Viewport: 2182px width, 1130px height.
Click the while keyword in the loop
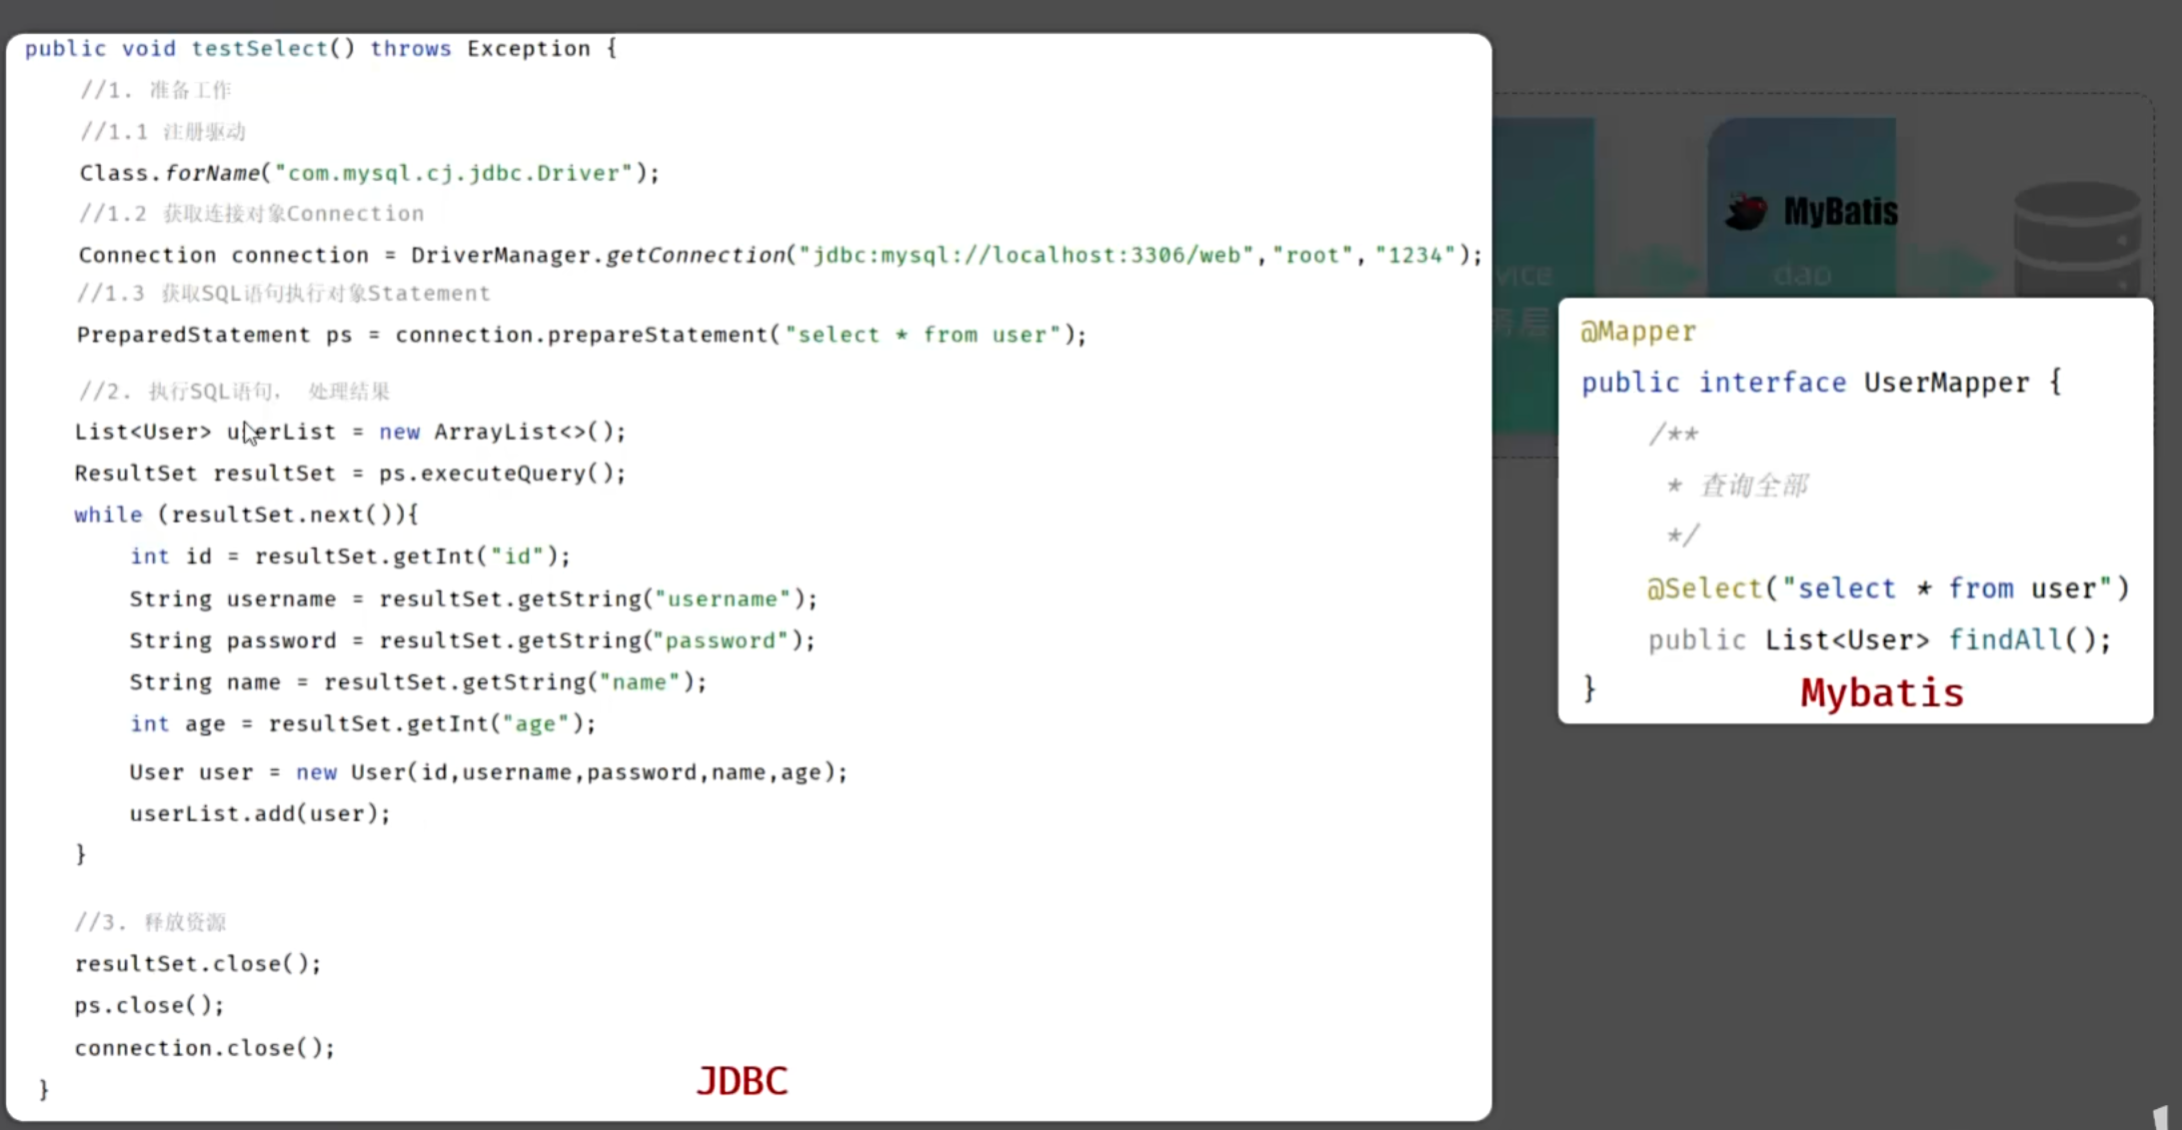click(x=108, y=515)
